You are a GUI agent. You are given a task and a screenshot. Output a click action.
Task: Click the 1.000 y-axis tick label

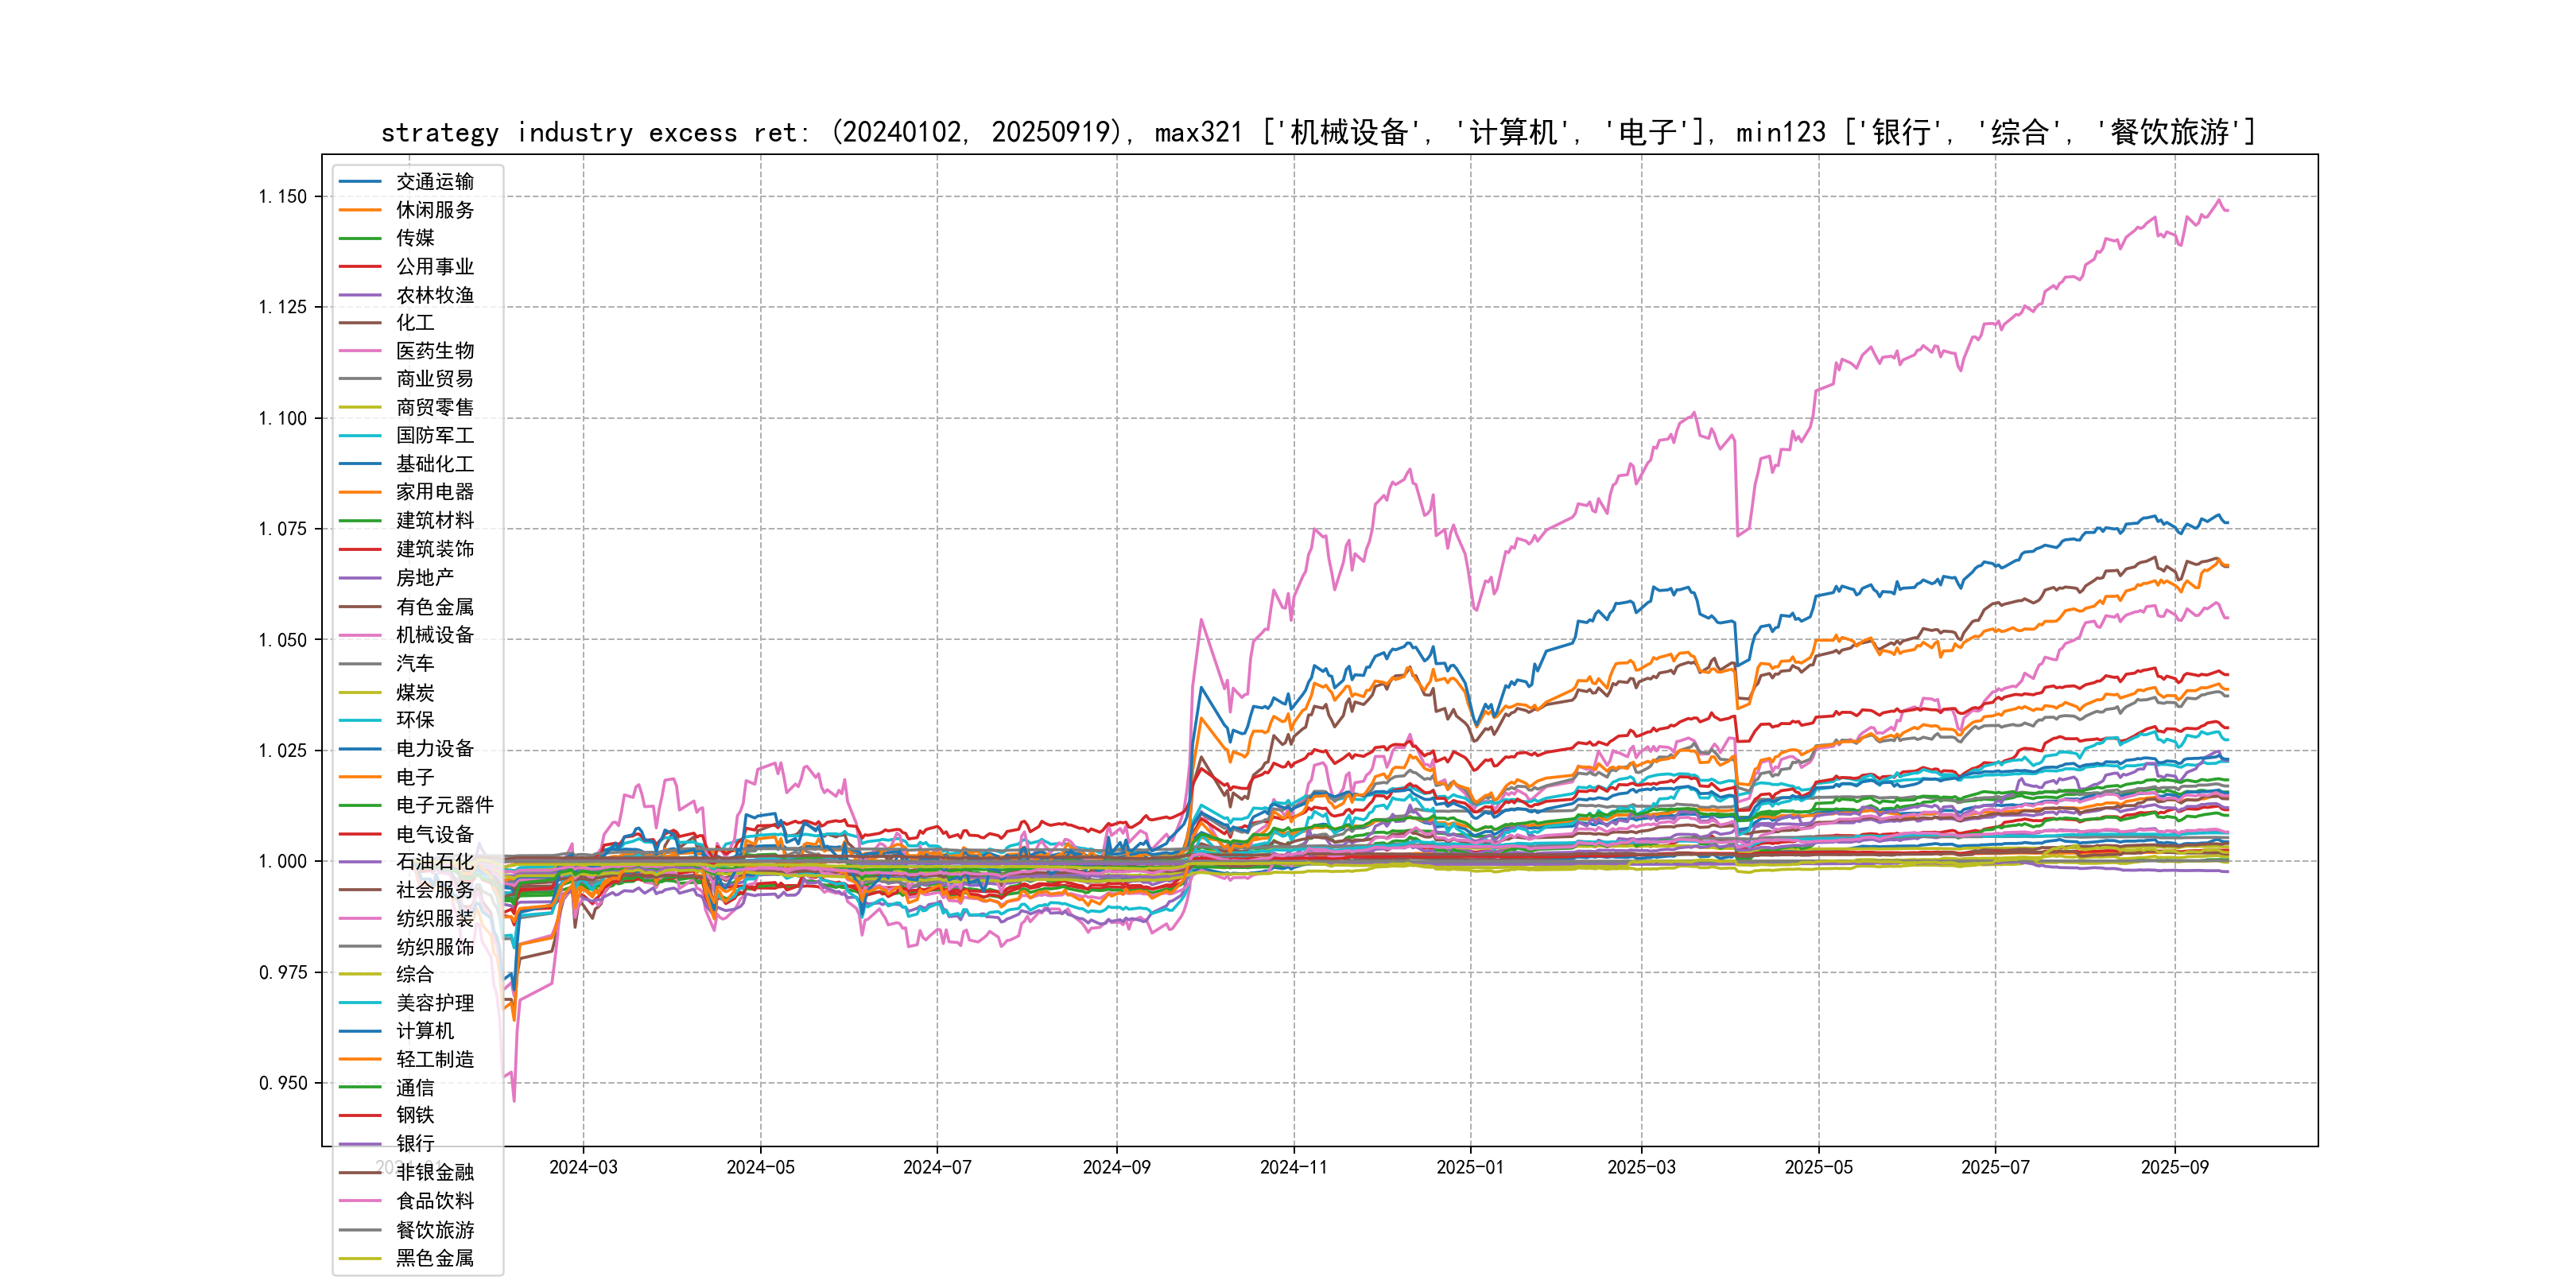pyautogui.click(x=283, y=862)
